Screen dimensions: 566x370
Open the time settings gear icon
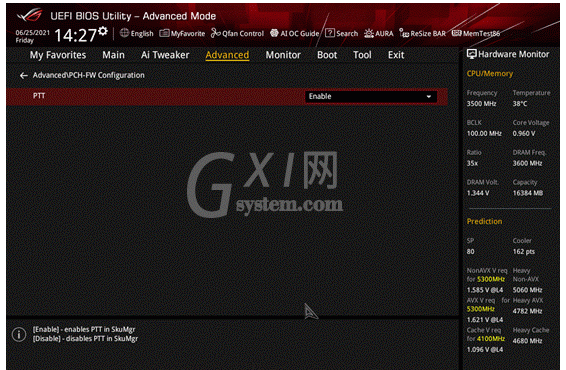(x=103, y=31)
